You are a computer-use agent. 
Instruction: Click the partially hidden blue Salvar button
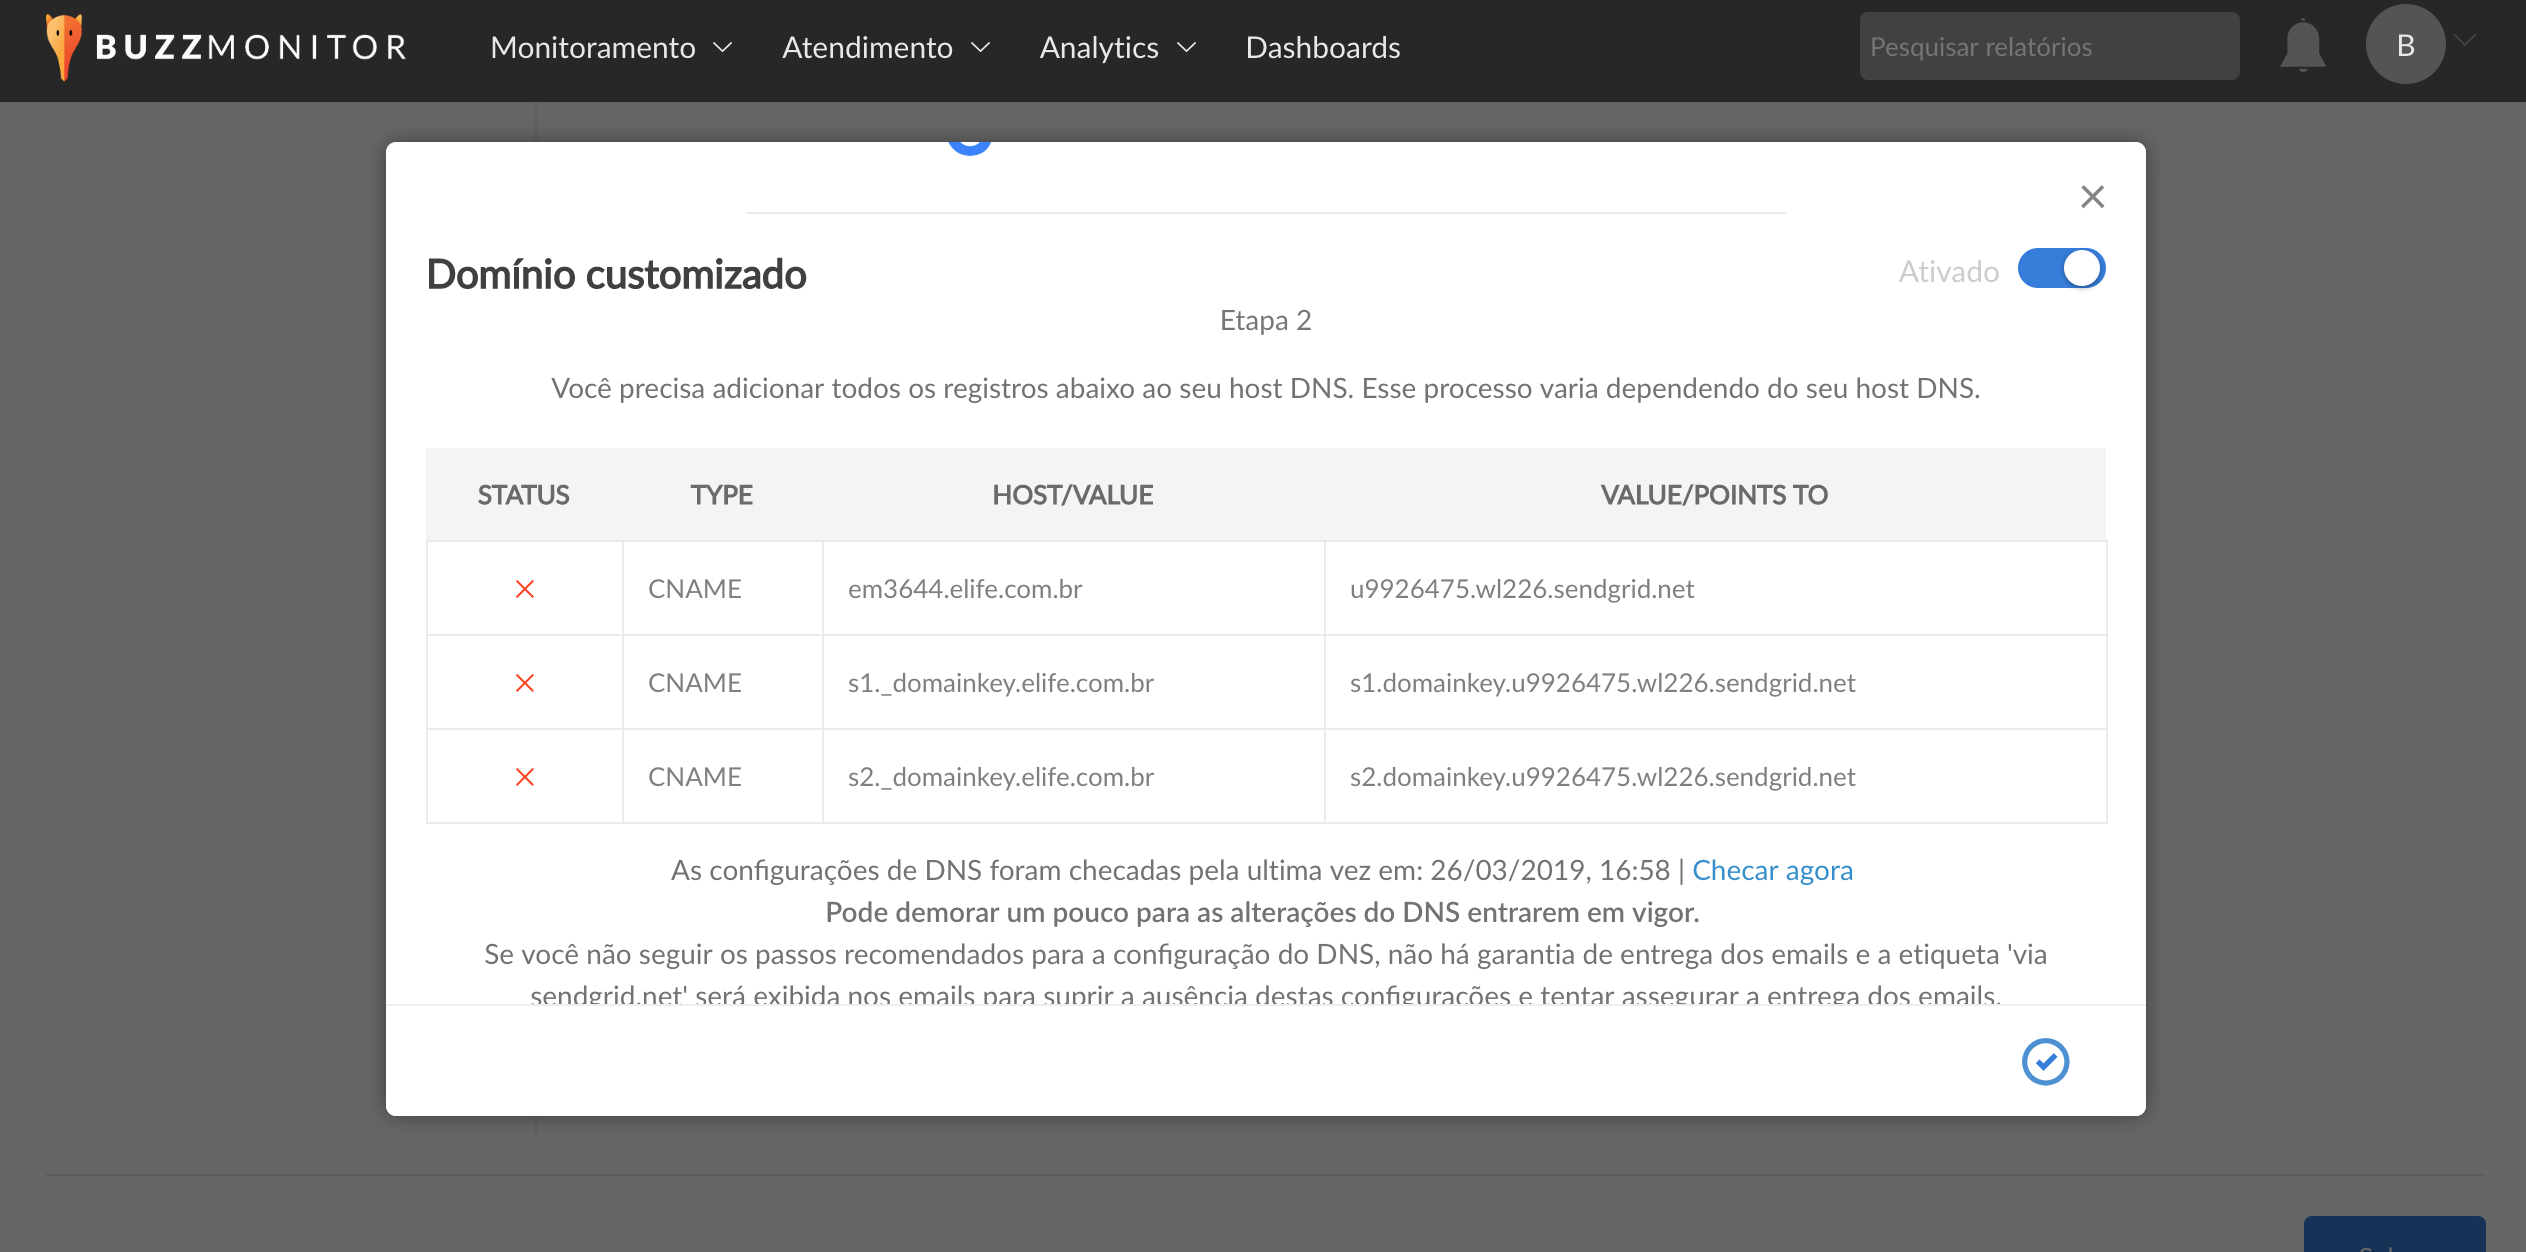(x=2394, y=1236)
